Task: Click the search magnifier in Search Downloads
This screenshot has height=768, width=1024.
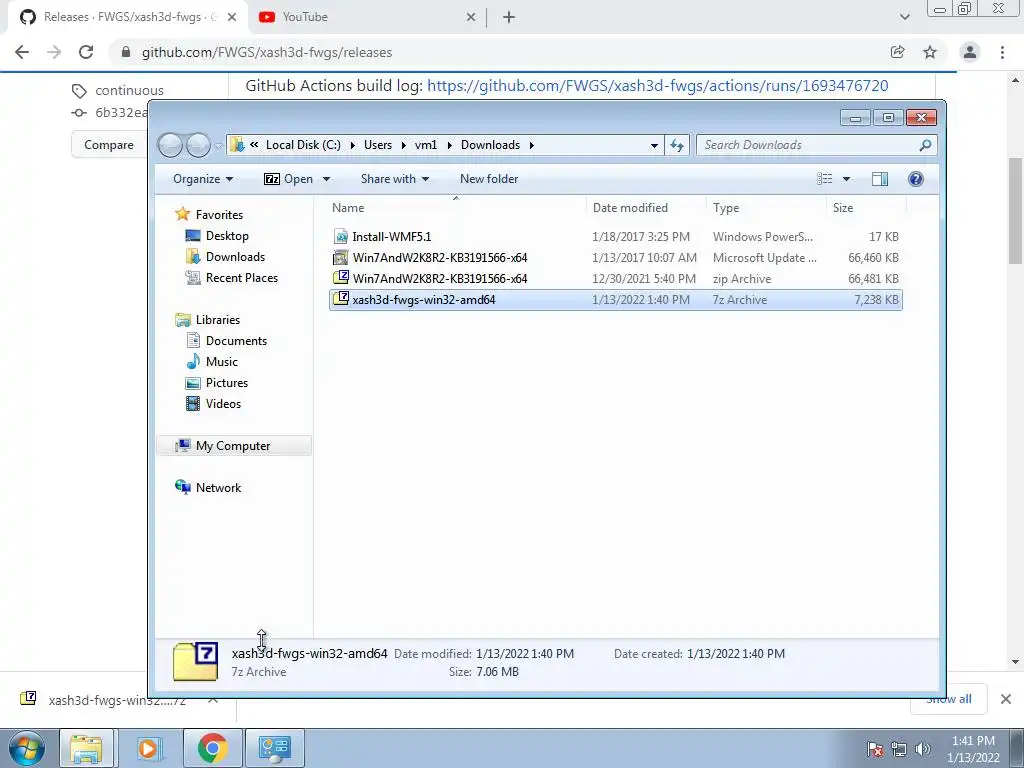Action: pos(925,145)
